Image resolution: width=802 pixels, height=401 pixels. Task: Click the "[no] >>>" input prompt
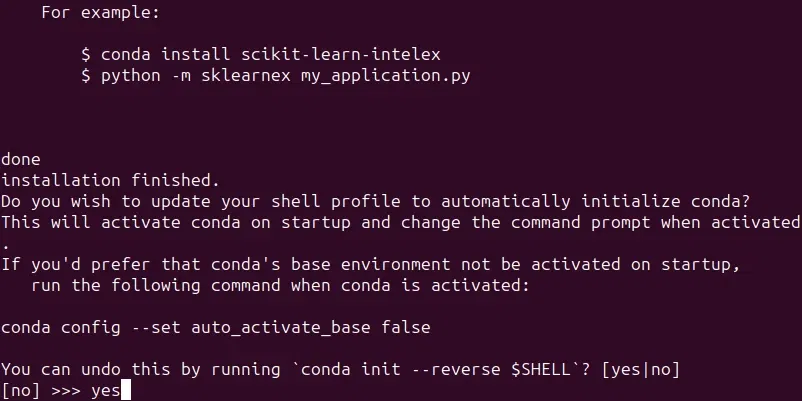click(x=41, y=391)
